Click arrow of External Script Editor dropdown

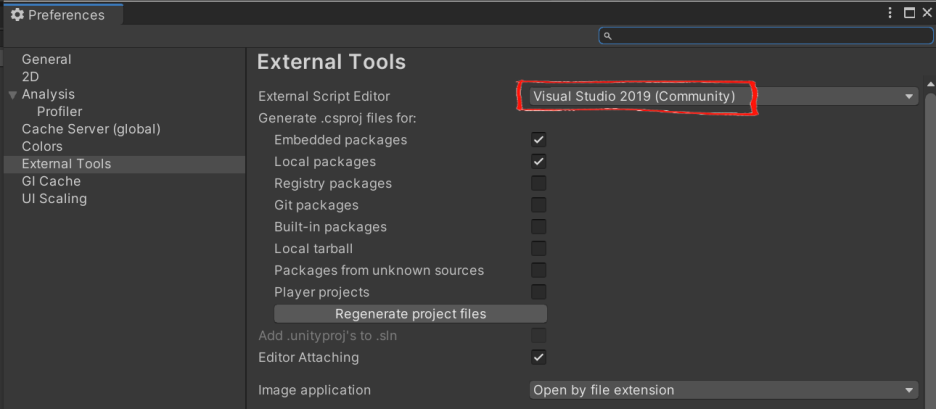click(x=909, y=96)
